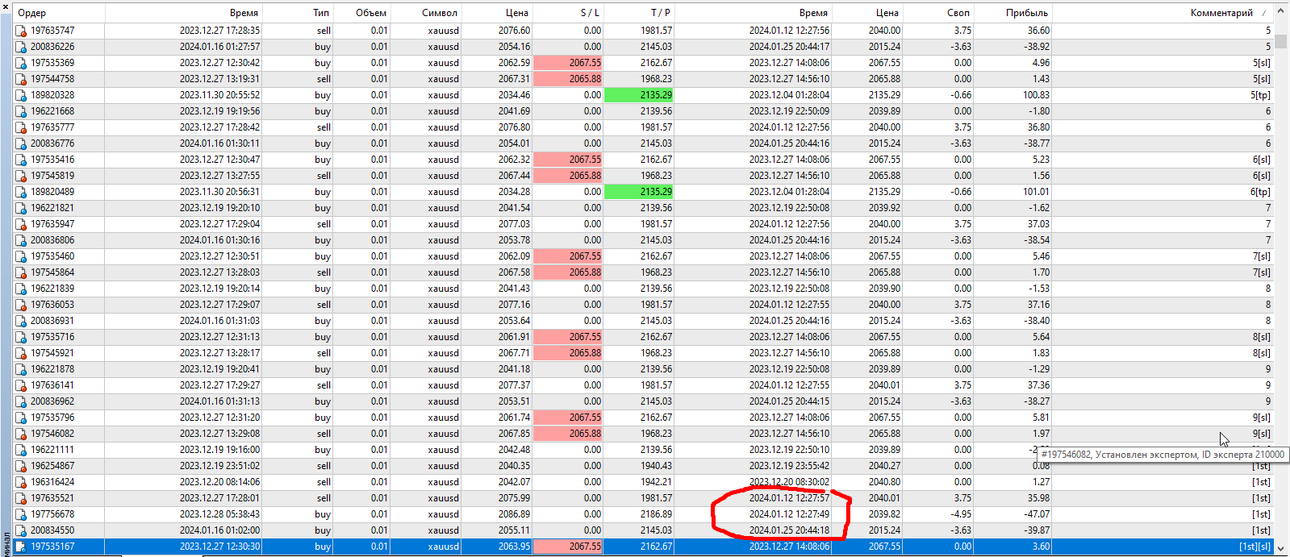Click the order icon beside order 197635777
Image resolution: width=1290 pixels, height=557 pixels.
click(21, 127)
